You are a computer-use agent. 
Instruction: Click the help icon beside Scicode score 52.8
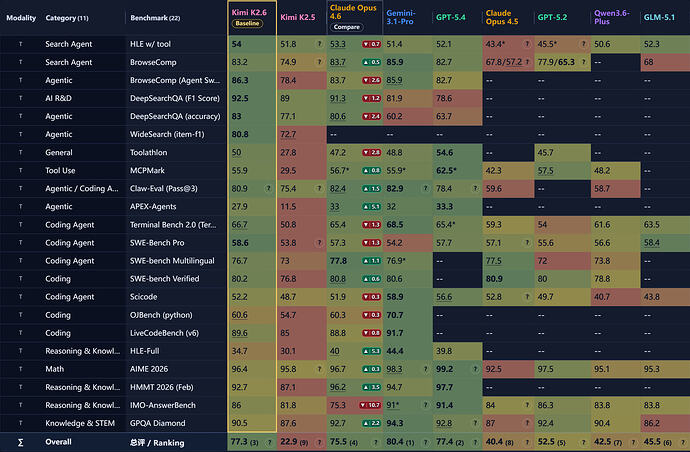point(527,297)
